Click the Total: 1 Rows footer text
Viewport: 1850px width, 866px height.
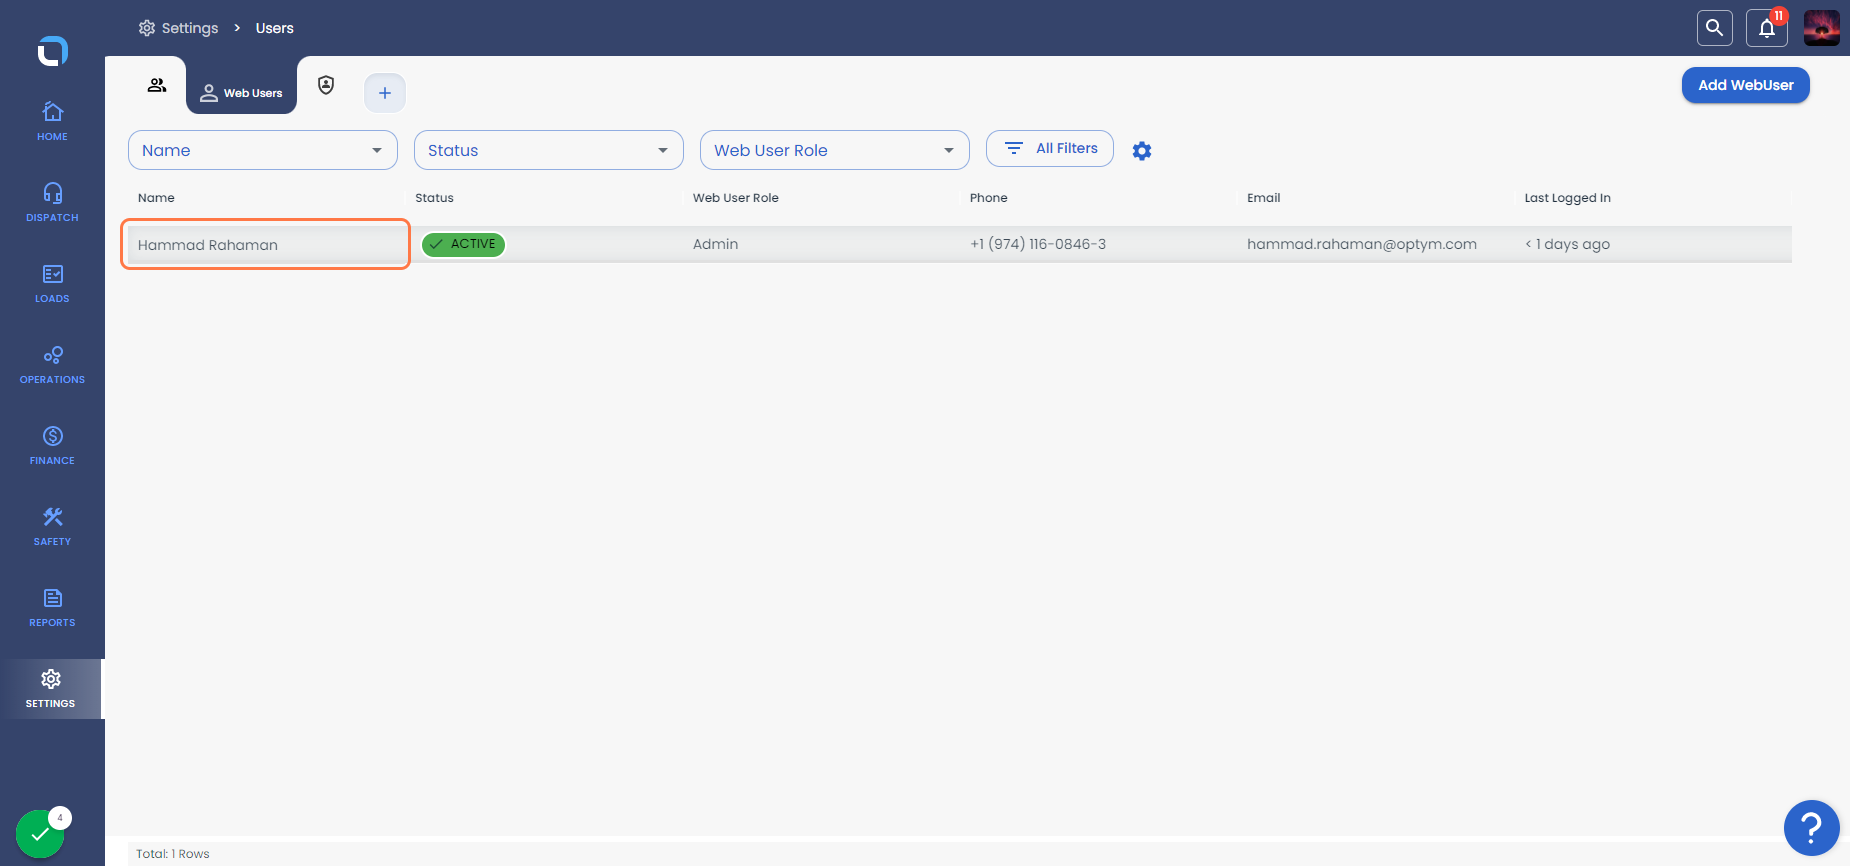click(x=173, y=854)
